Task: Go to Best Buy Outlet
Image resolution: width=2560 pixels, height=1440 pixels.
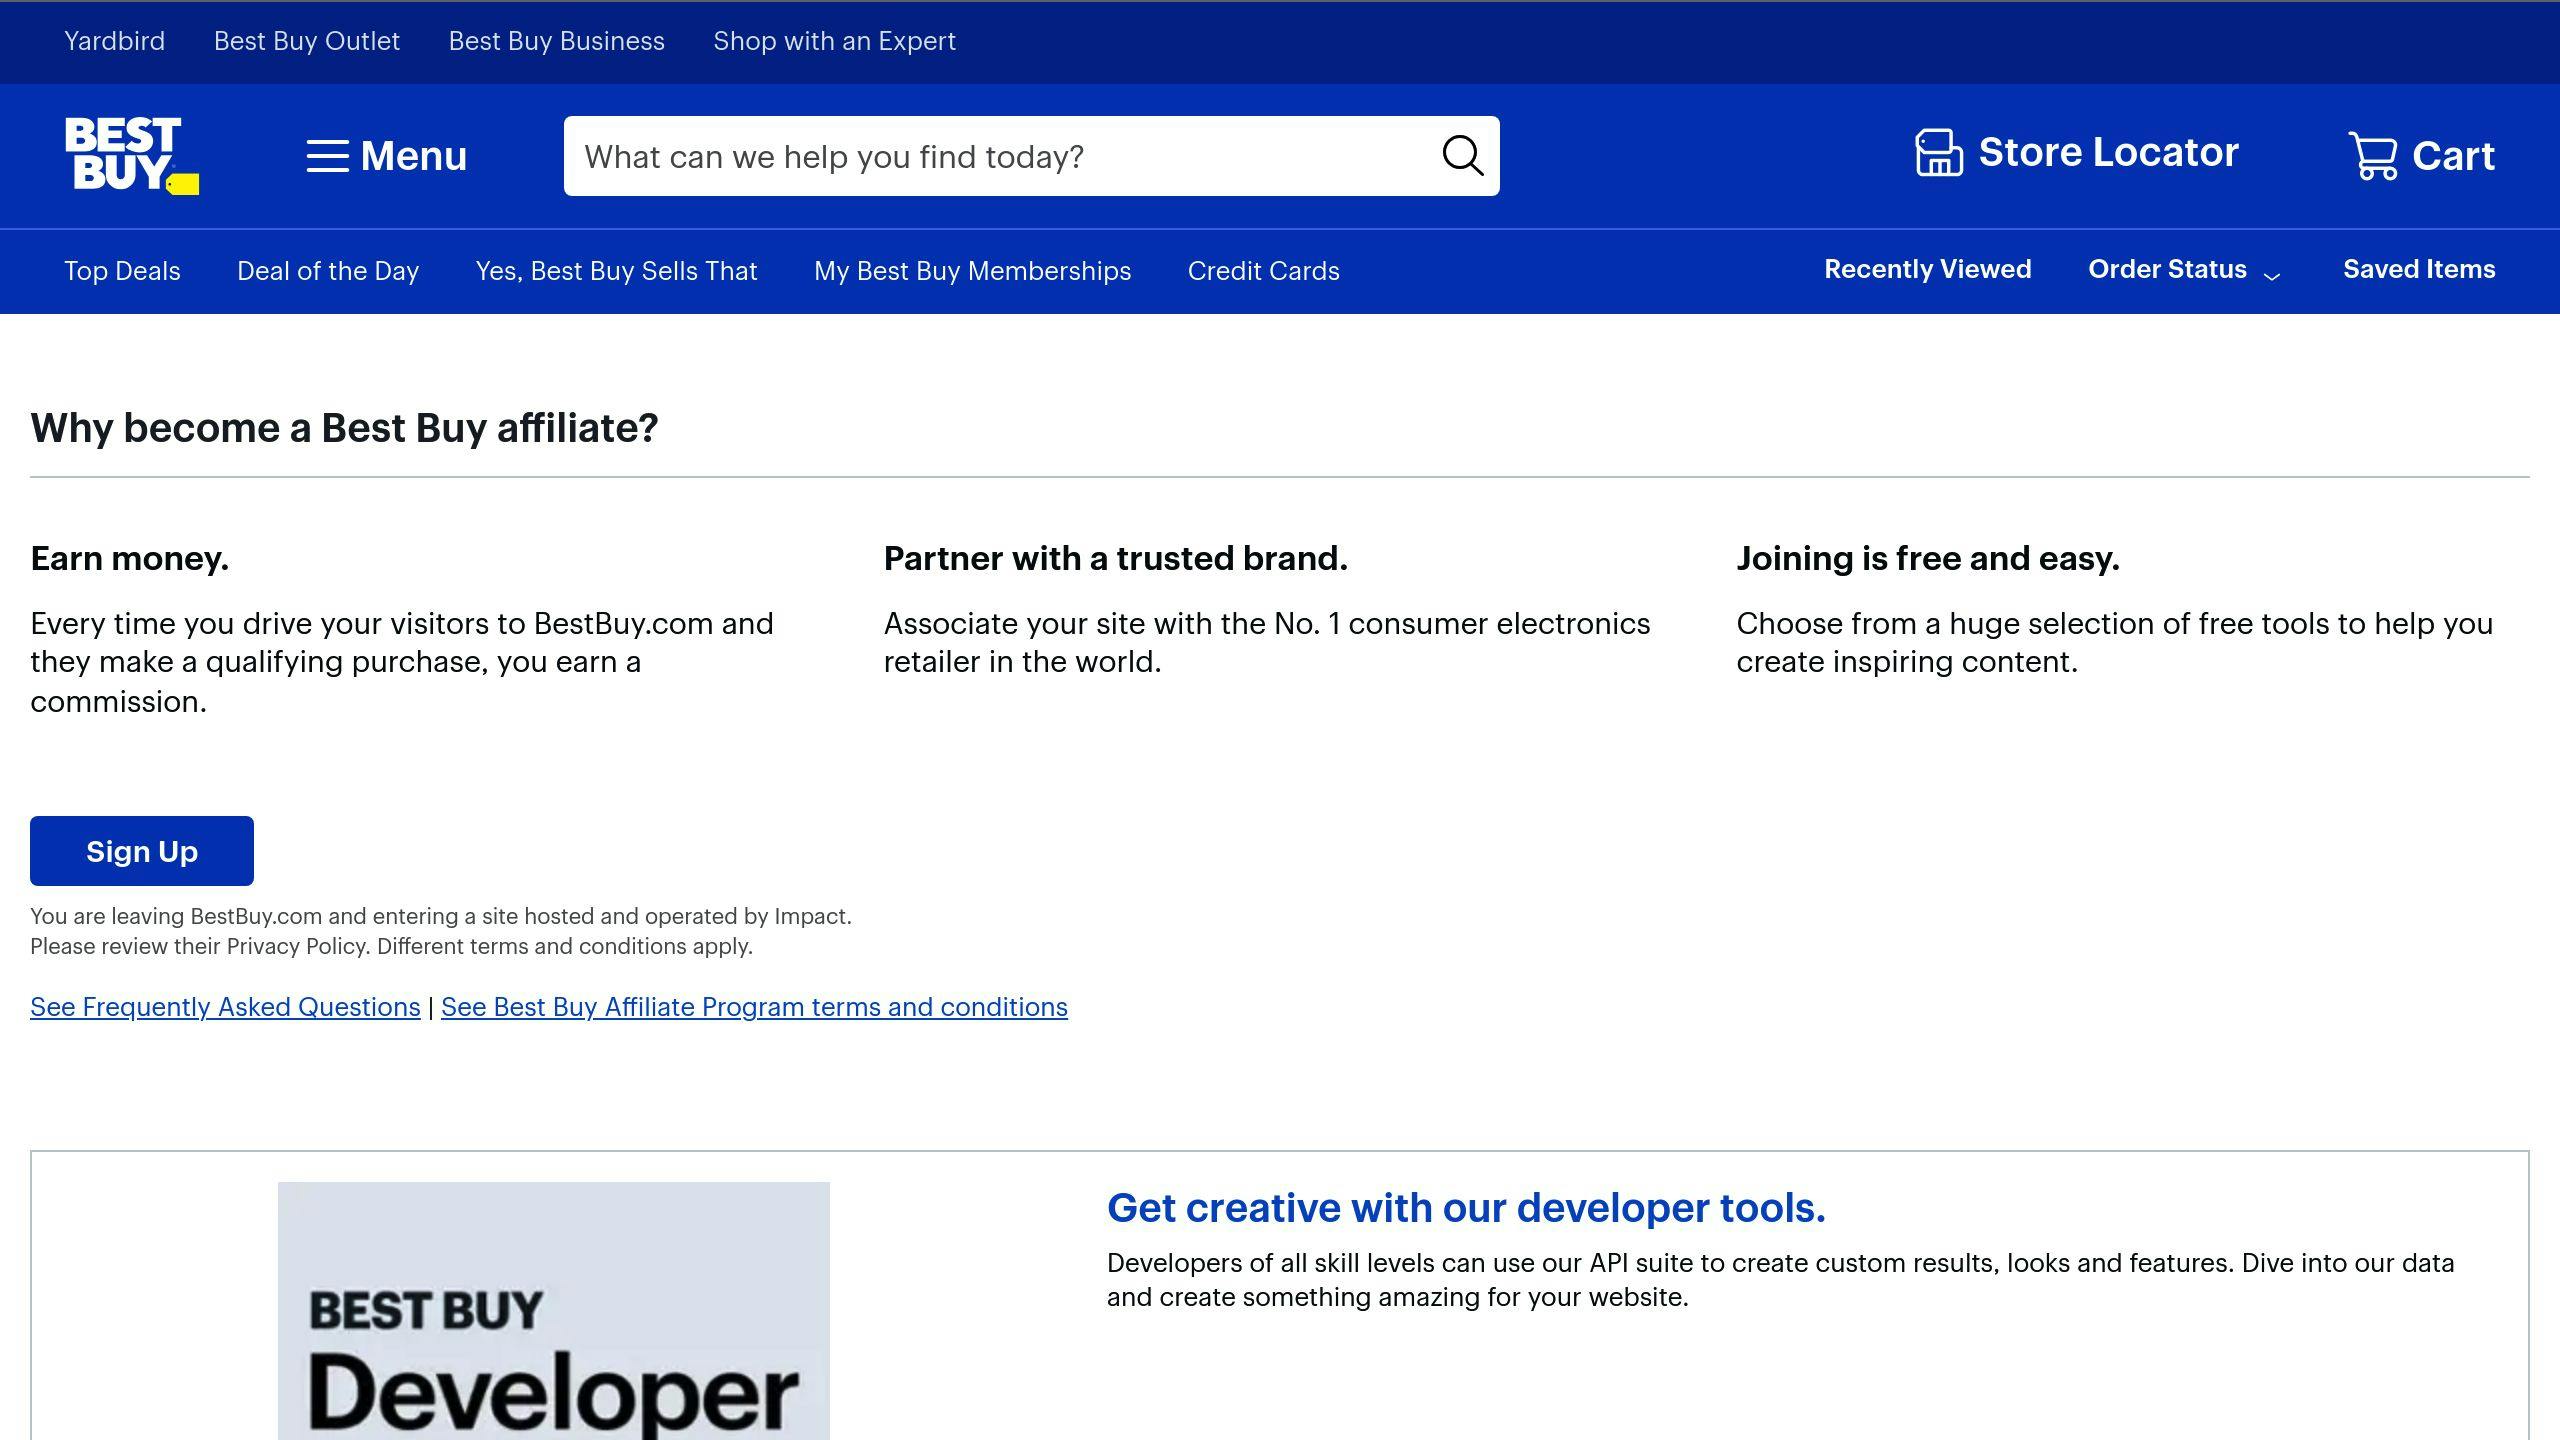Action: [x=306, y=41]
